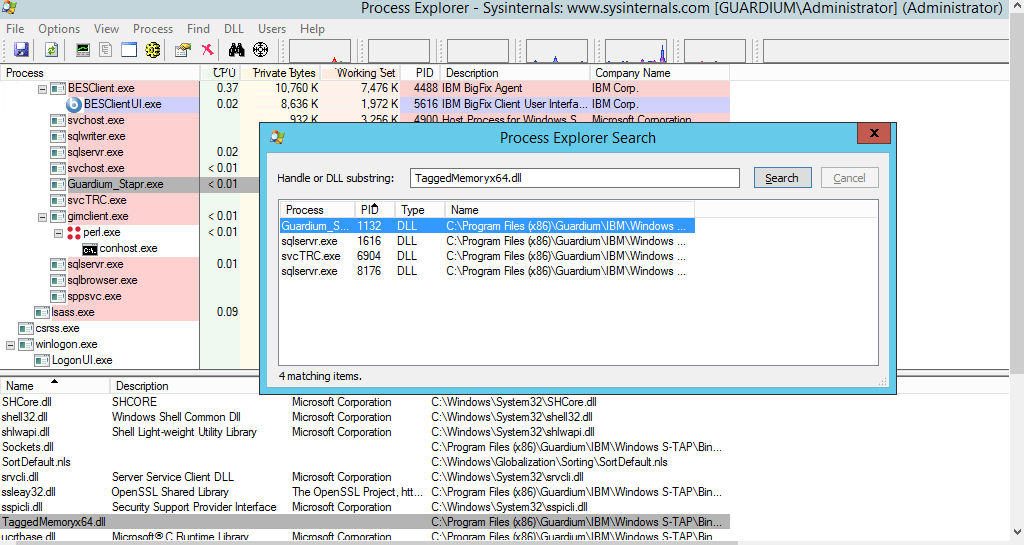Viewport: 1024px width, 545px height.
Task: Click the binoculars Find Handle icon
Action: click(x=236, y=50)
